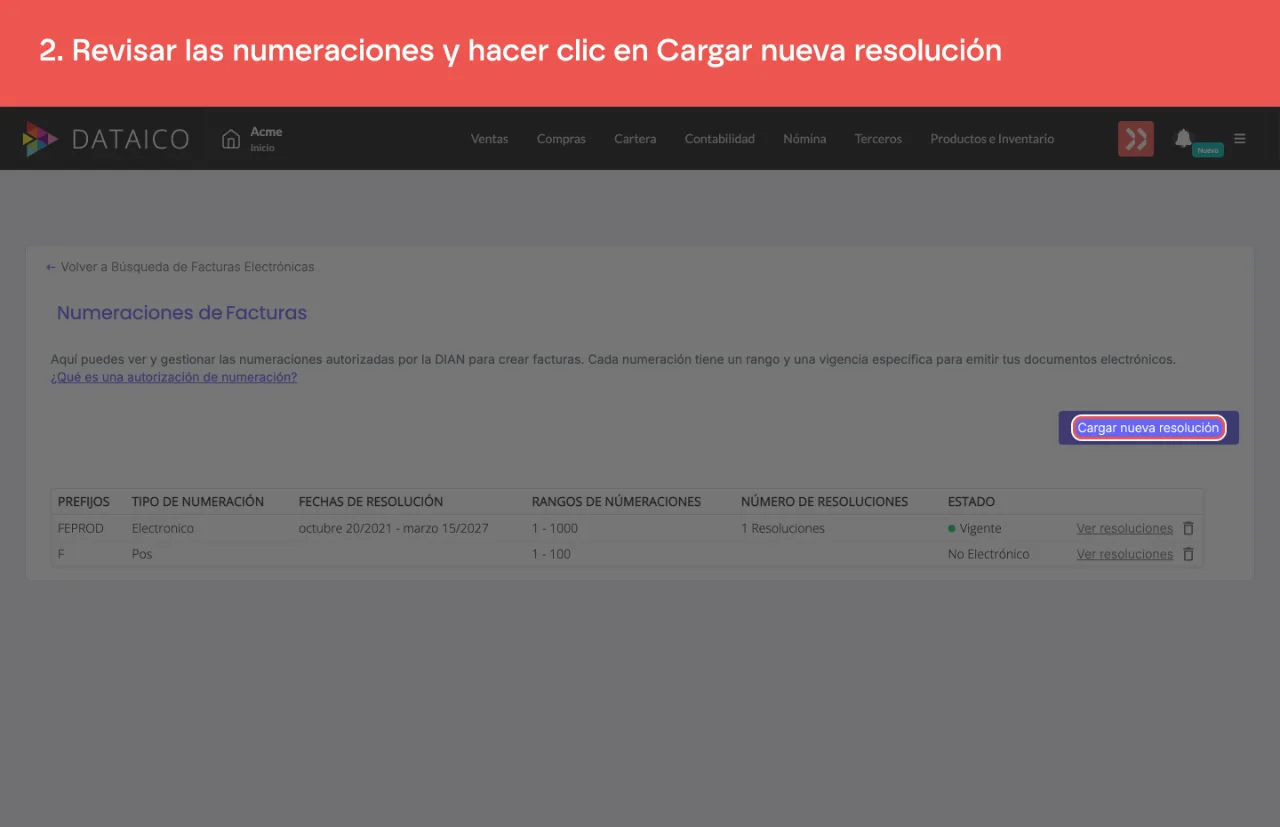Click the TIPO DE NUMERACIÓN header
The height and width of the screenshot is (827, 1280).
(x=198, y=501)
